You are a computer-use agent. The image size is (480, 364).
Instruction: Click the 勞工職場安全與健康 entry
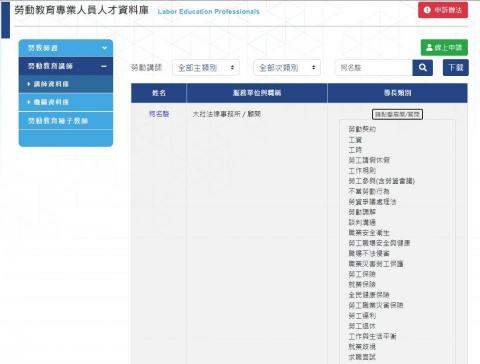coord(379,243)
